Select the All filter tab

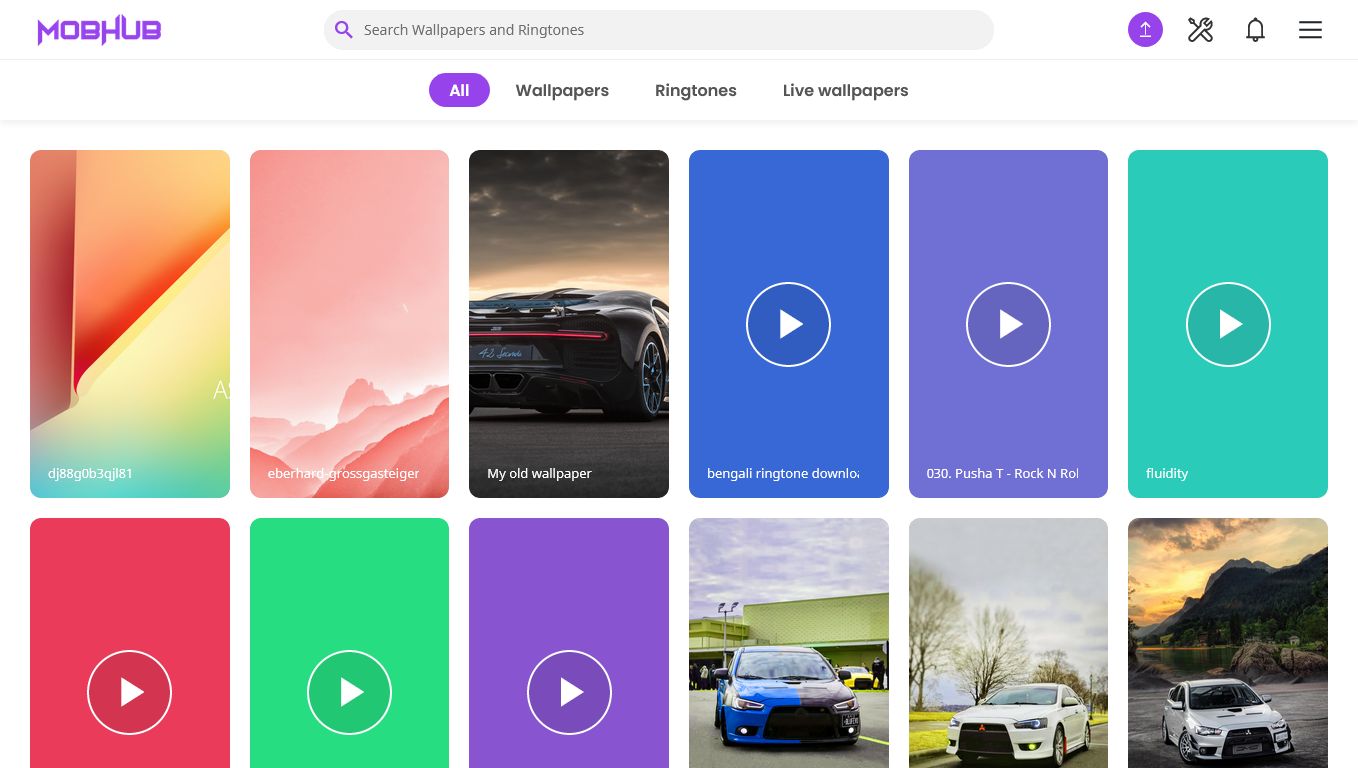459,90
